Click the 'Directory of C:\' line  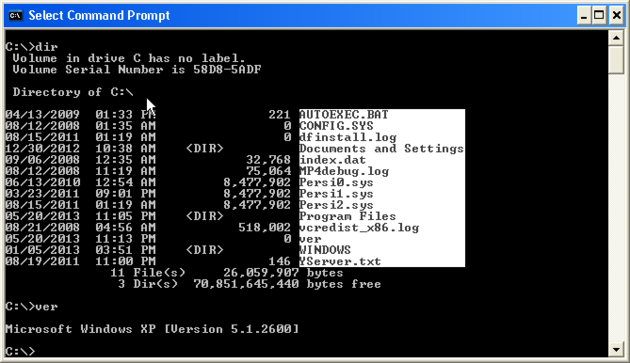coord(73,92)
